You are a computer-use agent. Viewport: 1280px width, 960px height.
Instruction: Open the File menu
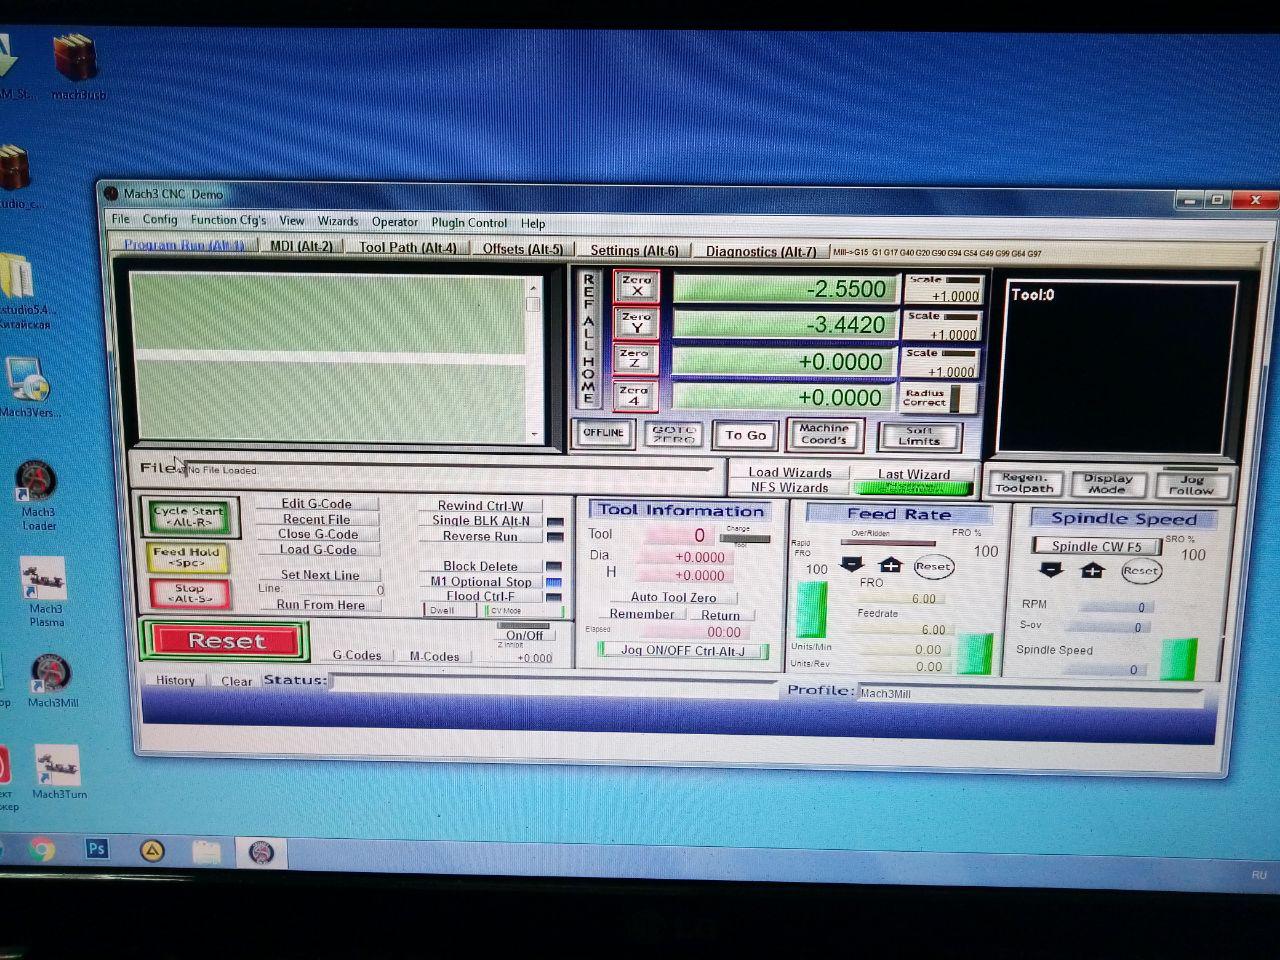[x=121, y=219]
